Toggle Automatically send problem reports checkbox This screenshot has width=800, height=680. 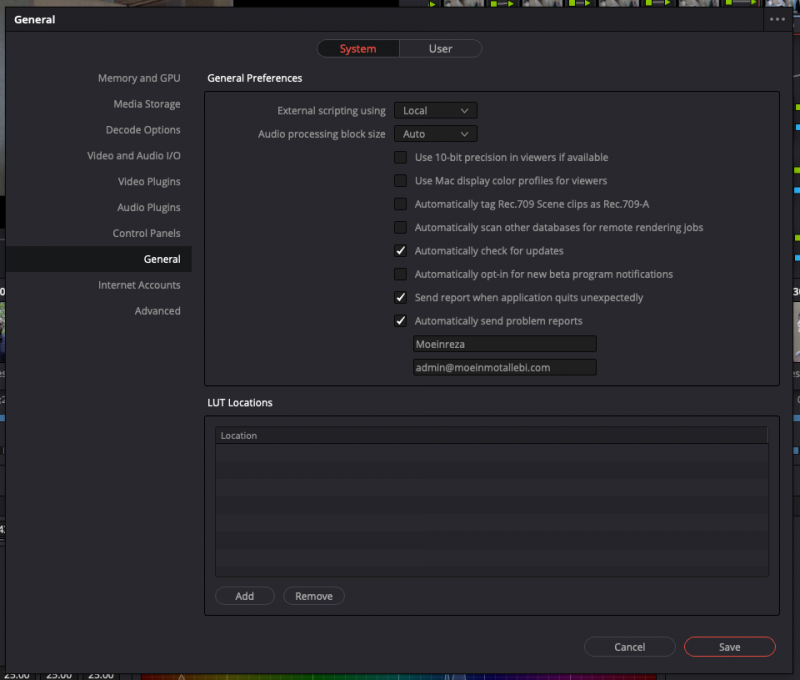pos(401,321)
